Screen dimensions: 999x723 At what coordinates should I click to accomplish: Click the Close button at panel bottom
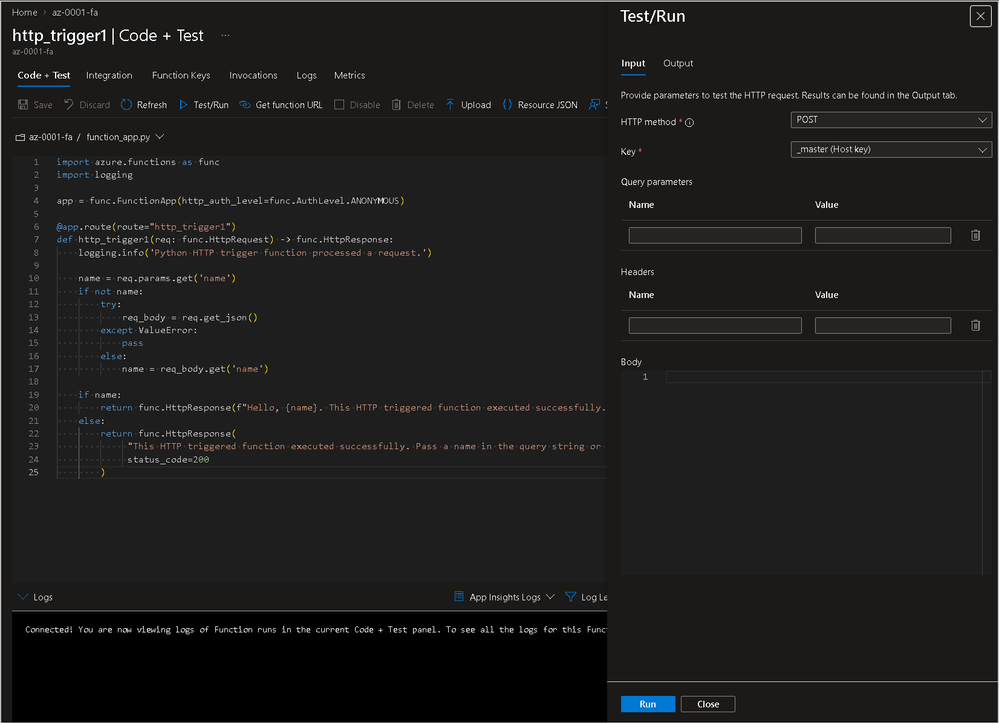coord(708,704)
